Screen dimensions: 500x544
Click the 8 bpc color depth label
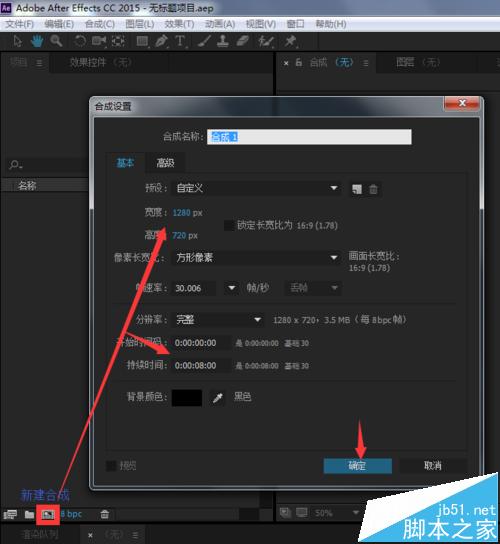71,514
